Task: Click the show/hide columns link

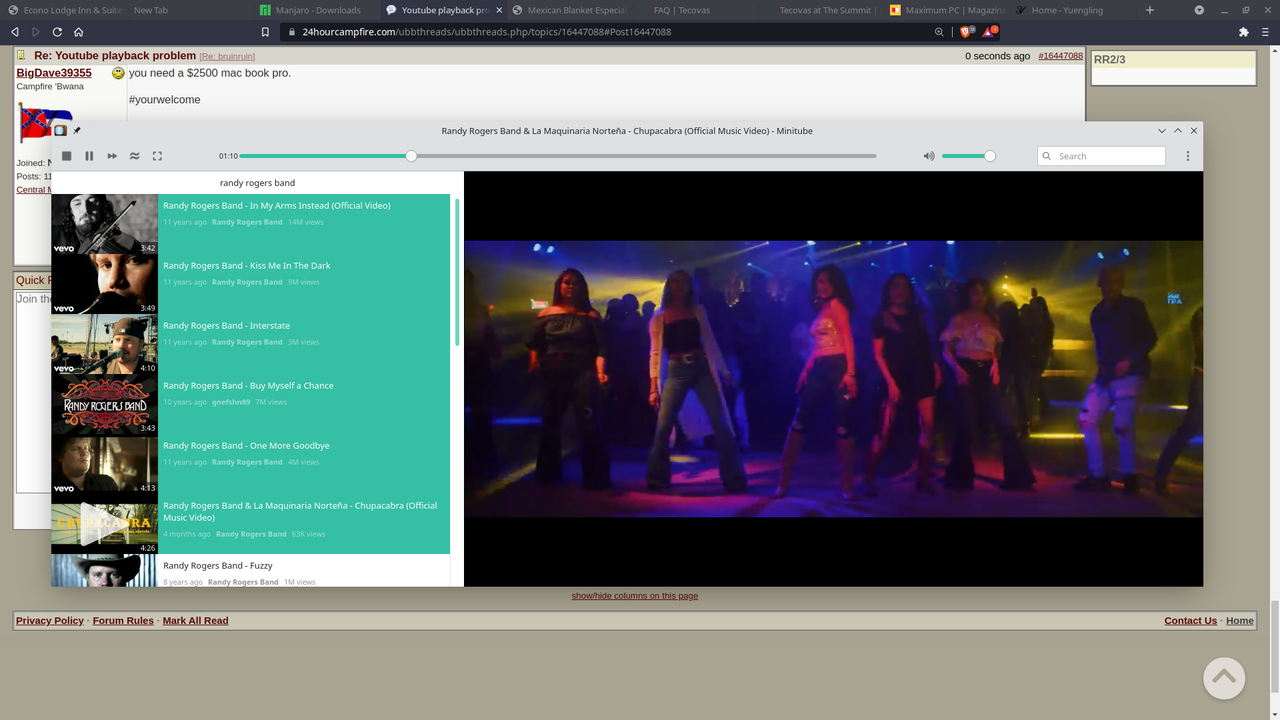Action: 635,596
